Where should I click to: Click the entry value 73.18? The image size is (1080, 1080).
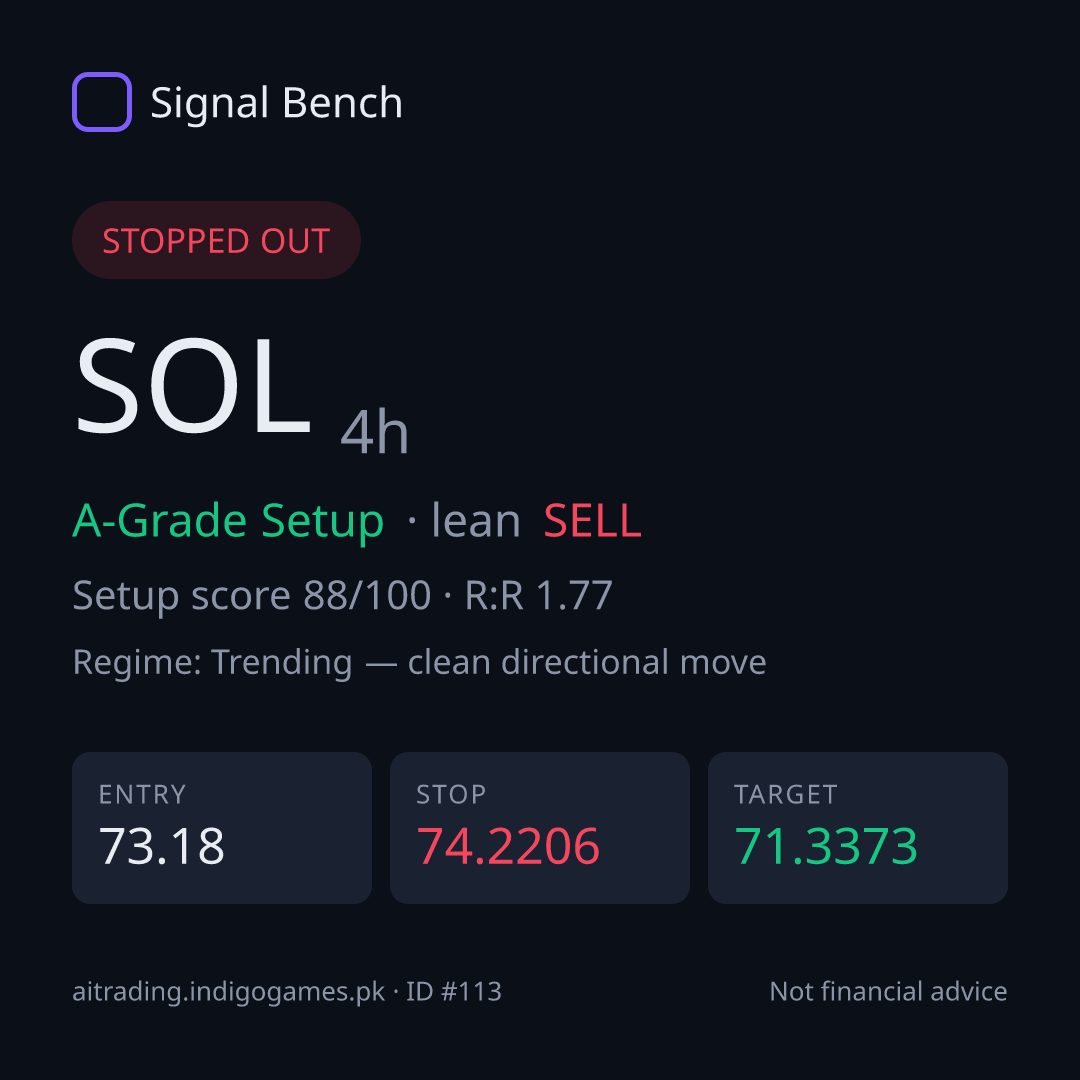click(x=162, y=846)
